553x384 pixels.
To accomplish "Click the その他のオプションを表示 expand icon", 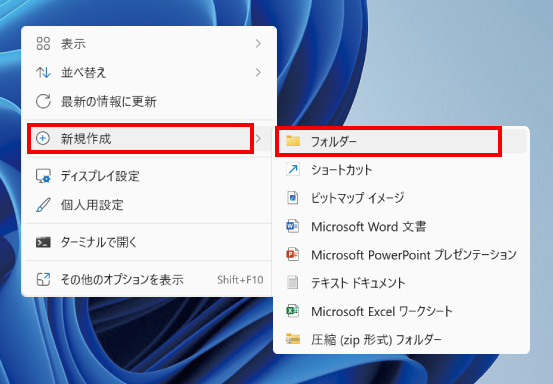I will coord(43,280).
